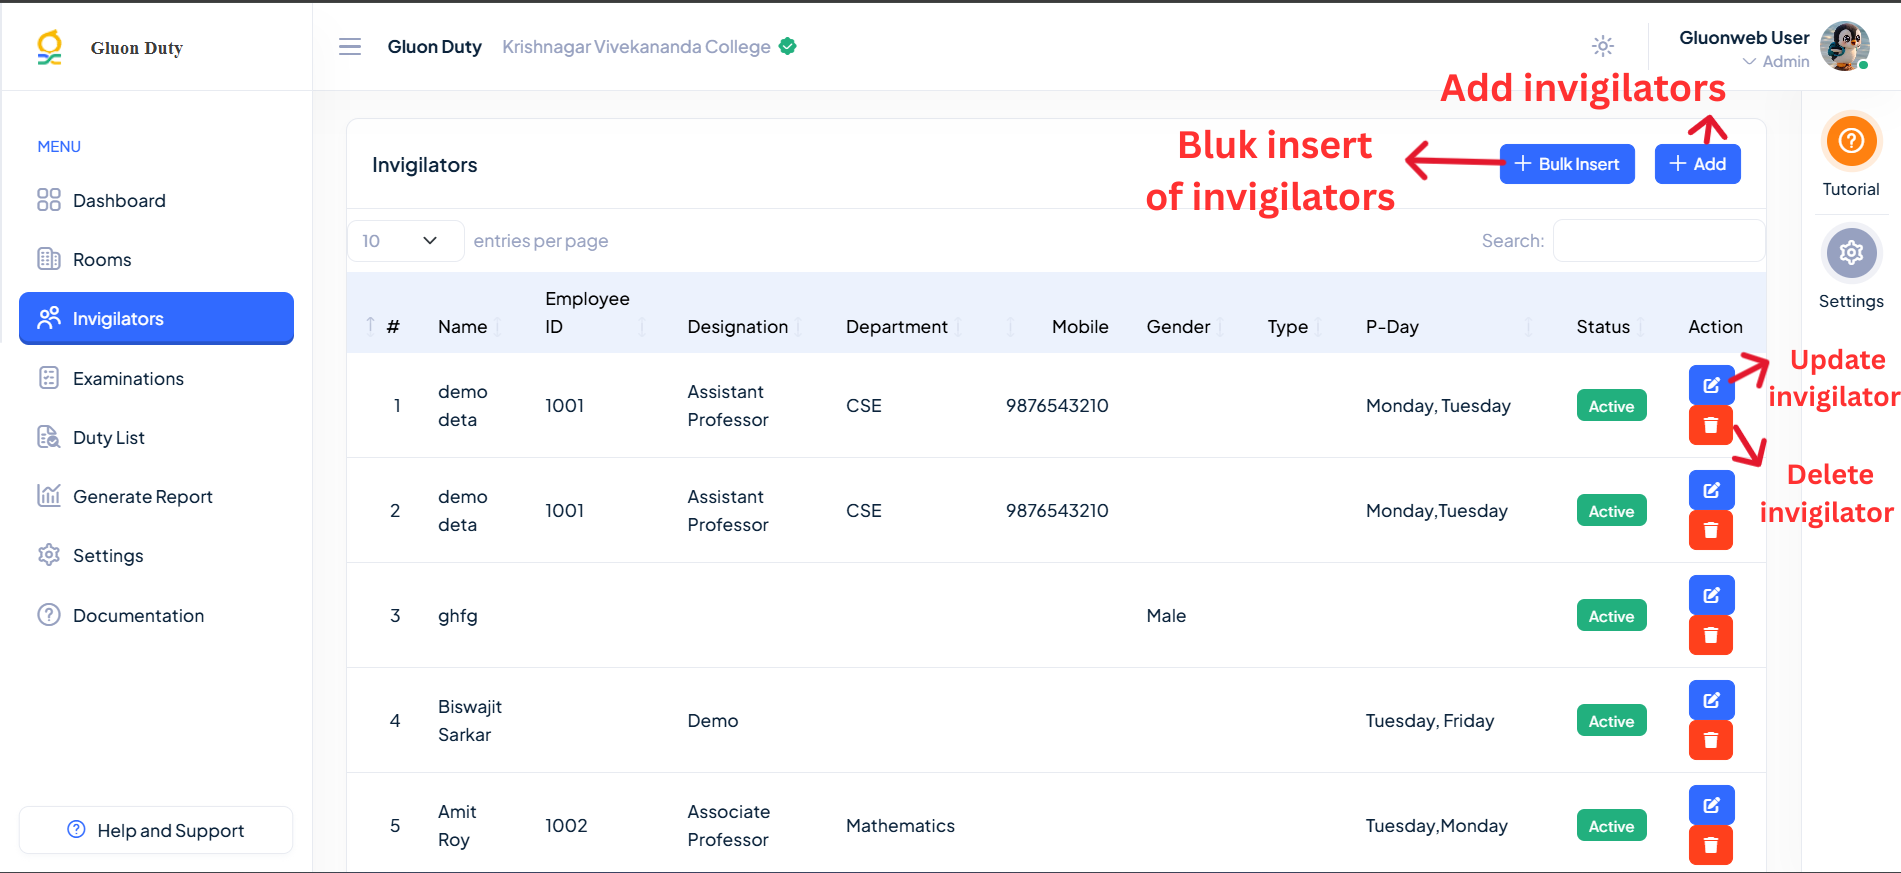Viewport: 1901px width, 873px height.
Task: Open the Gluonweb User avatar
Action: tap(1844, 46)
